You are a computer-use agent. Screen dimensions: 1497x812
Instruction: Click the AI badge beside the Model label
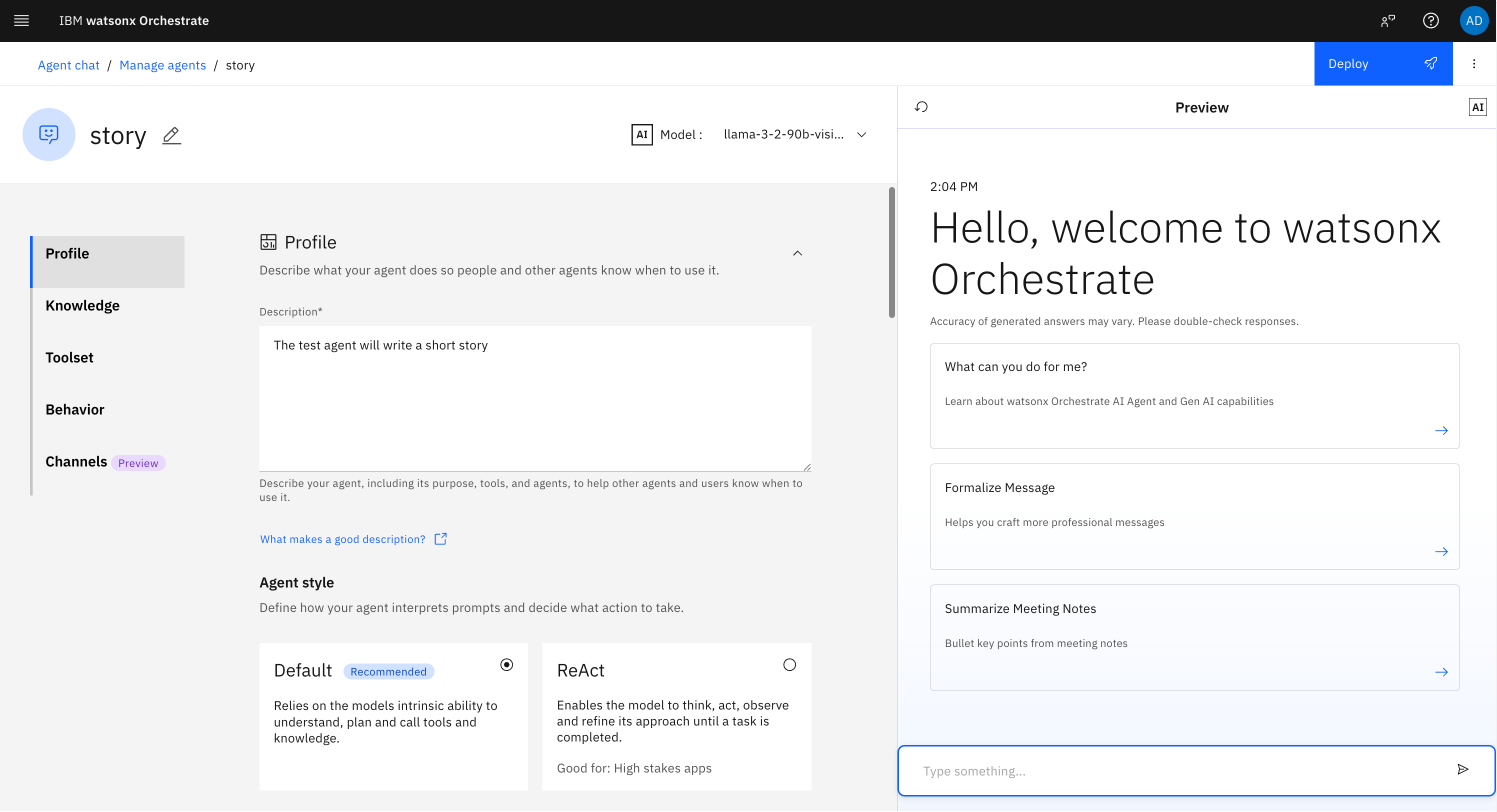(x=642, y=134)
